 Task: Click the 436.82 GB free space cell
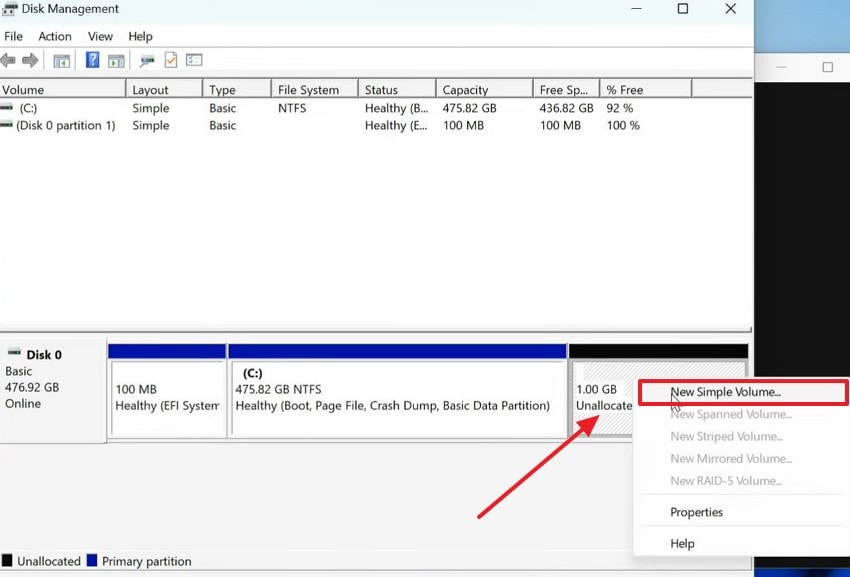[x=566, y=108]
